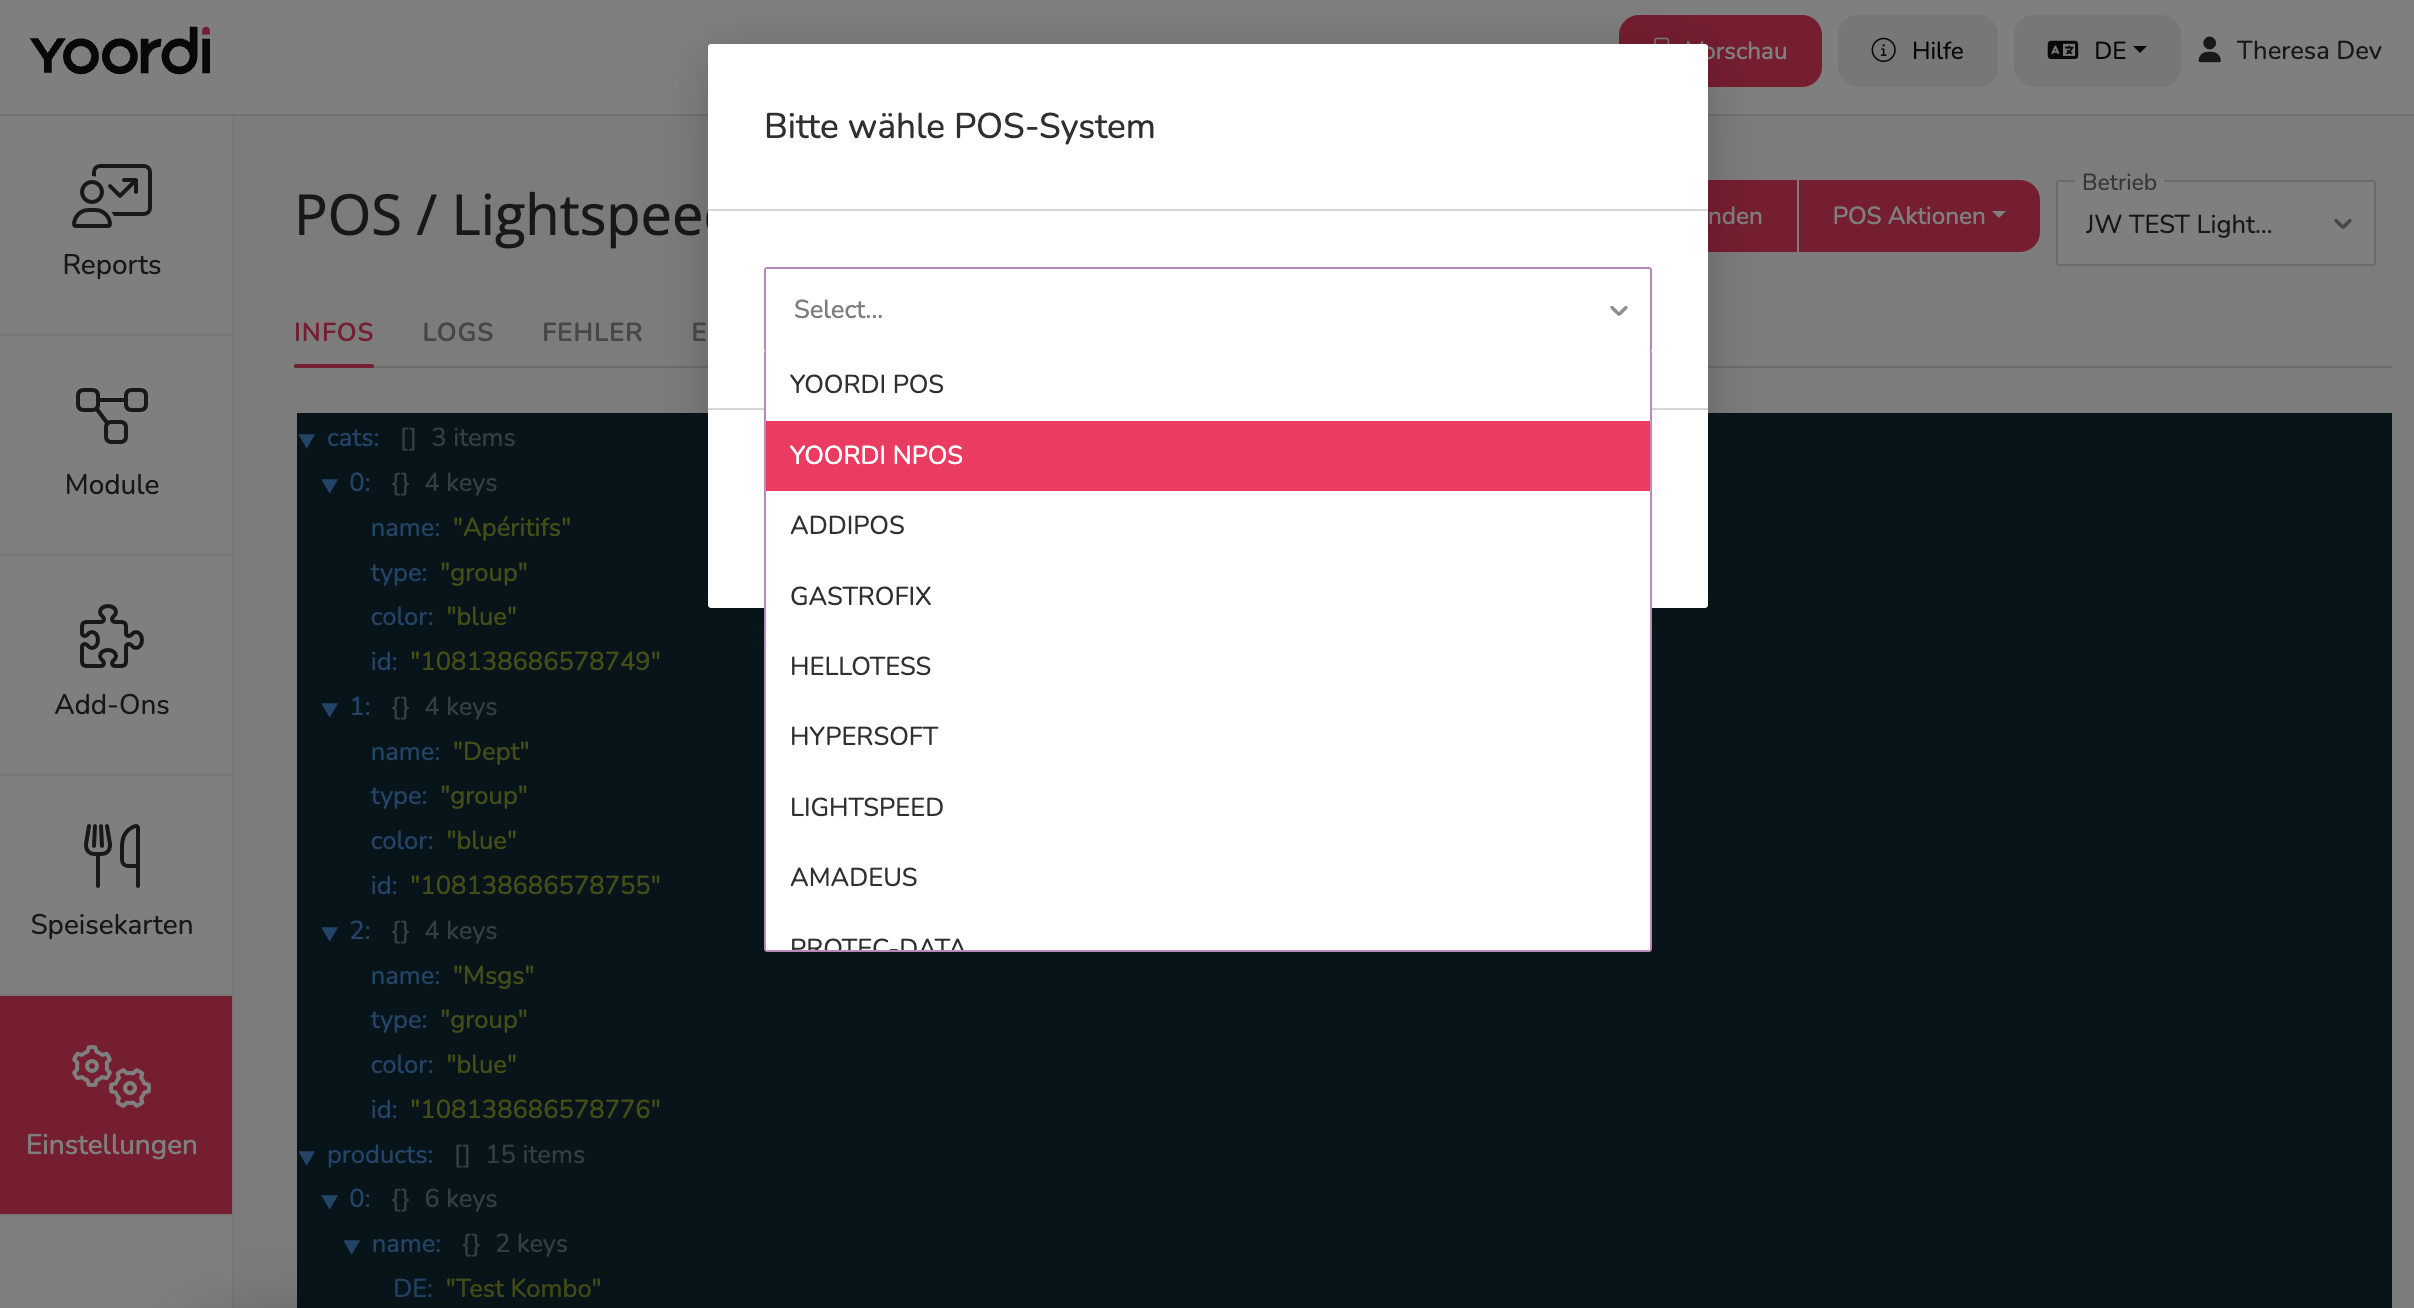
Task: Open the Einstellungen gears icon
Action: (x=112, y=1076)
